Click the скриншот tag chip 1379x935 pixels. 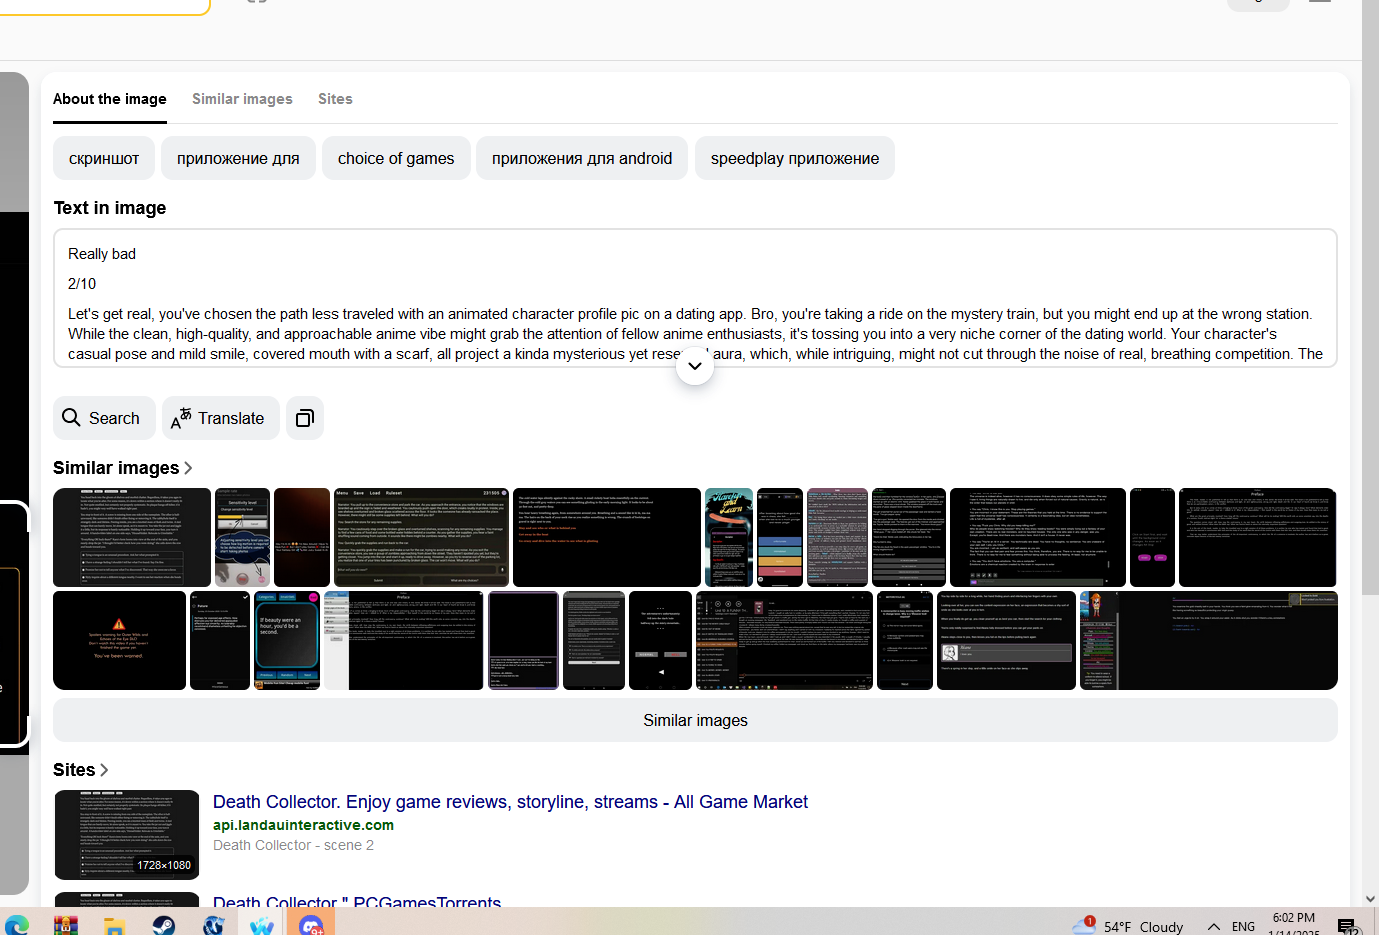click(x=104, y=158)
